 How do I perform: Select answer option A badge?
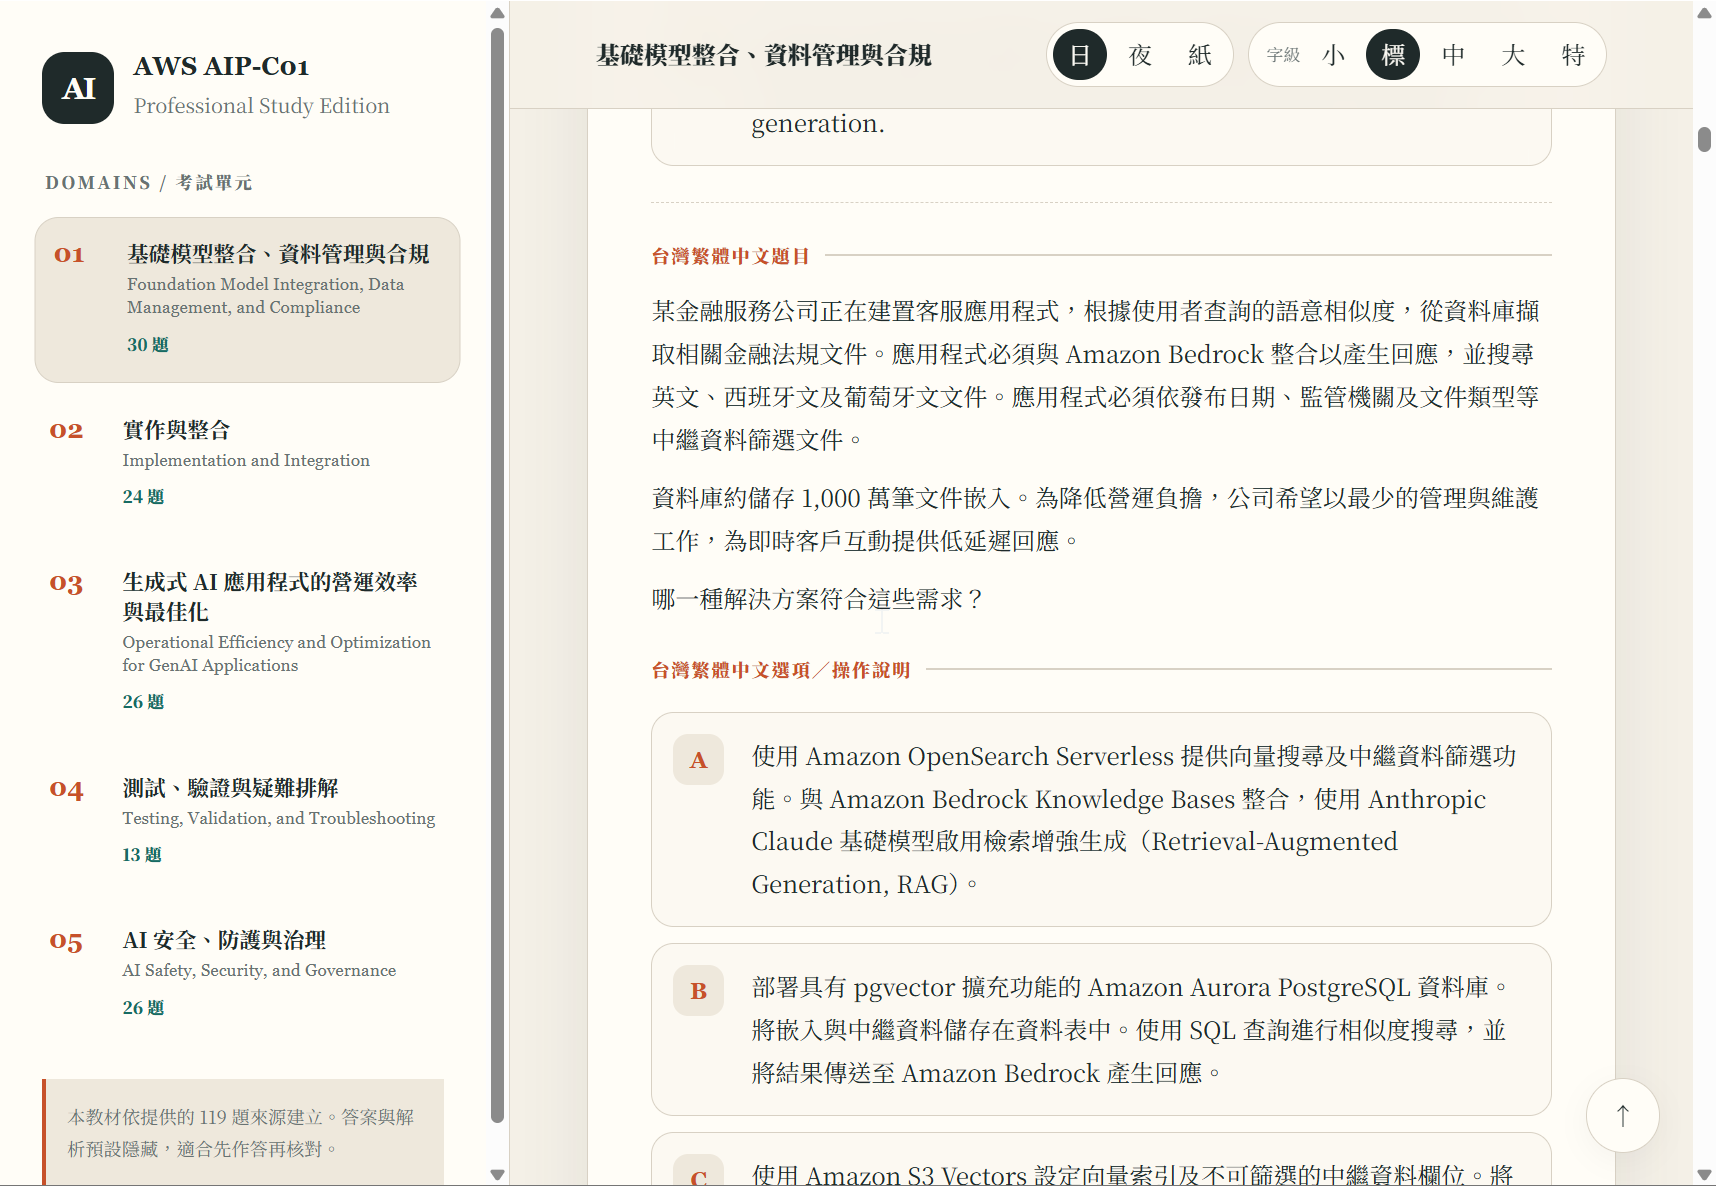[x=698, y=760]
